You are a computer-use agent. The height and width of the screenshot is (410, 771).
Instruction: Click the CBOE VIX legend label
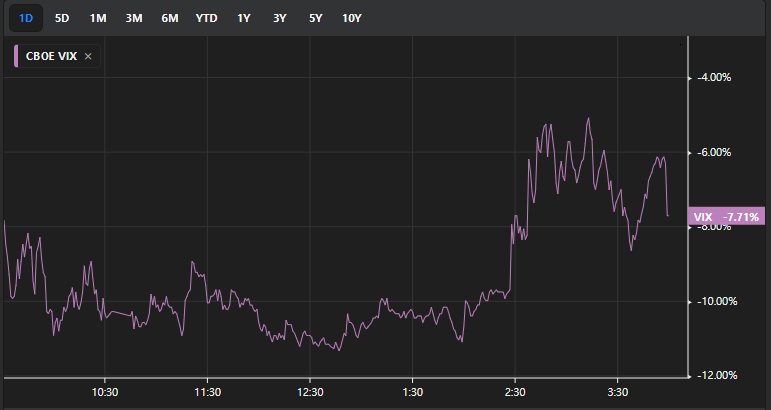click(x=51, y=57)
